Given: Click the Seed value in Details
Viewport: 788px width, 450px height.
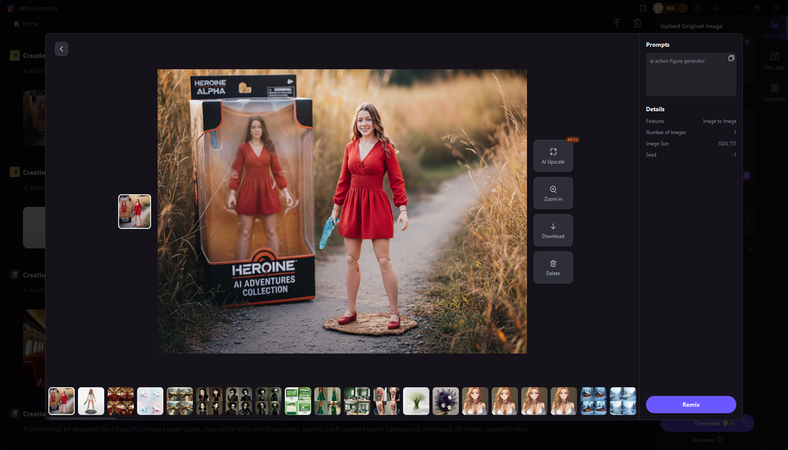Looking at the screenshot, I should tap(732, 155).
